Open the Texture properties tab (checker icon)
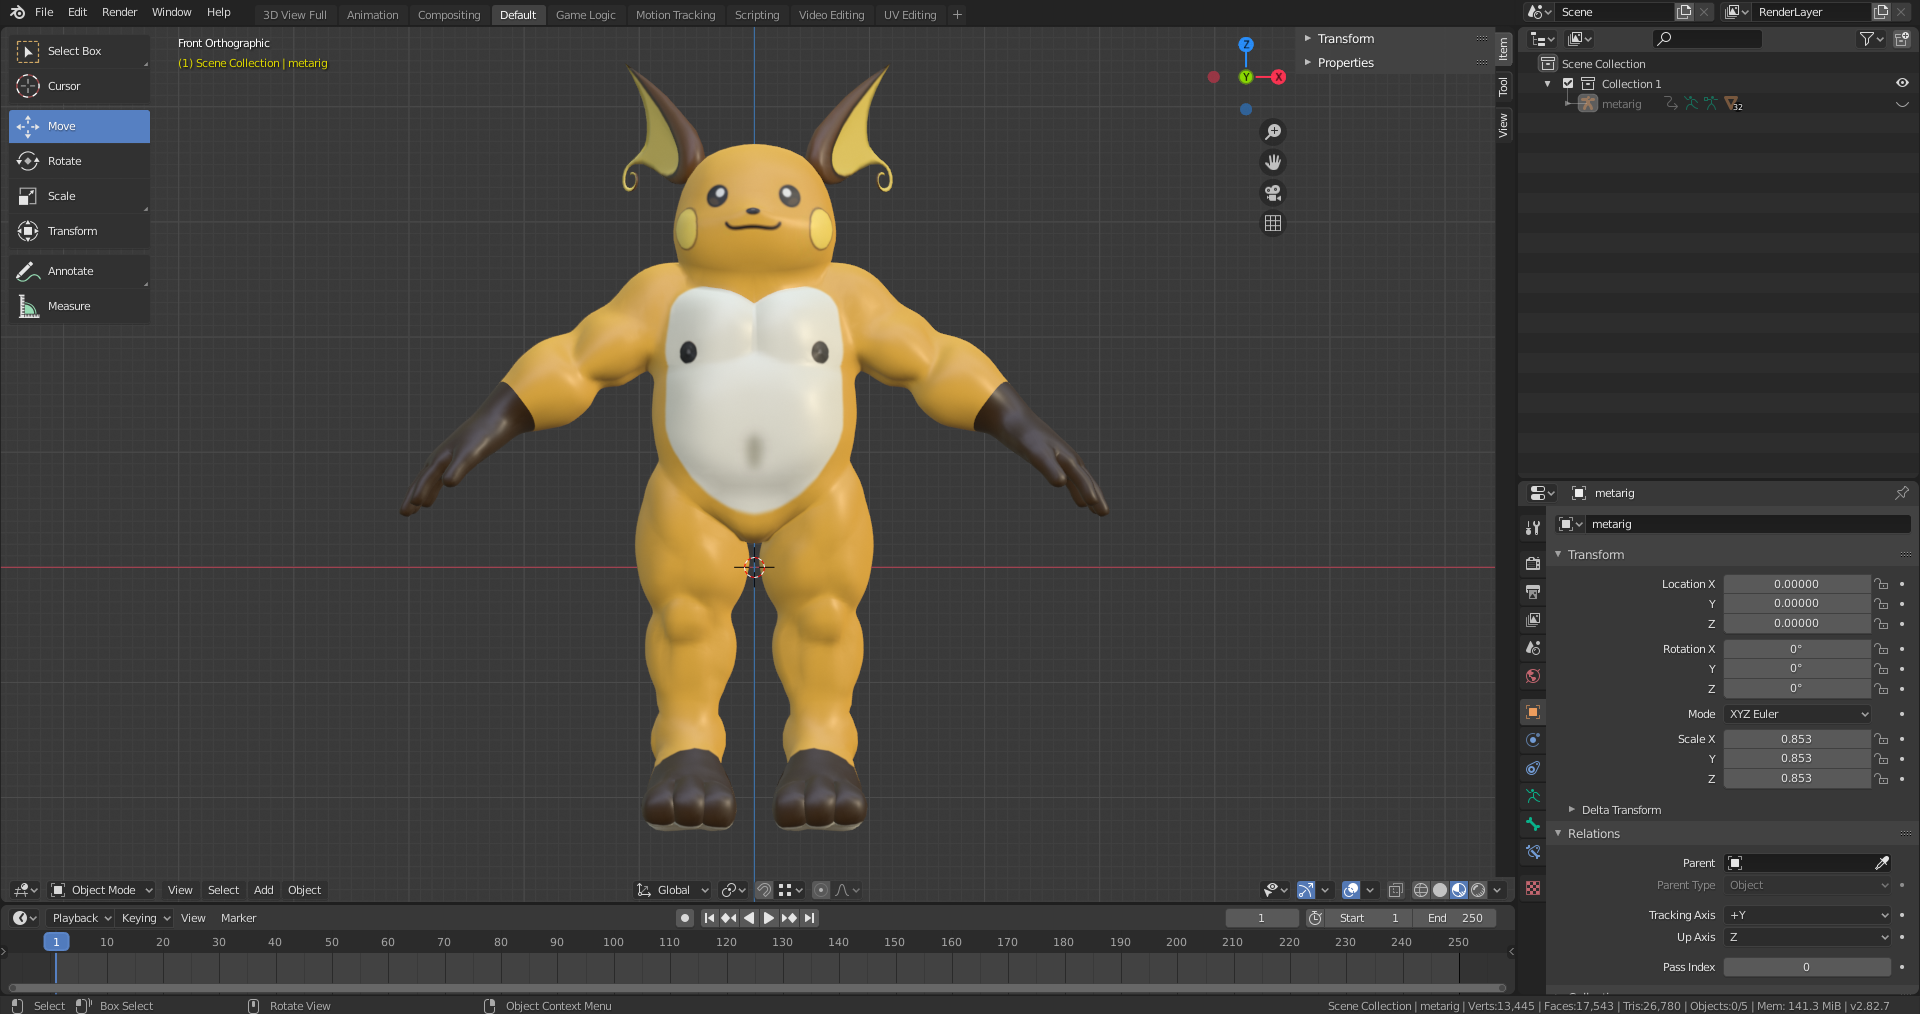1920x1014 pixels. [1532, 888]
